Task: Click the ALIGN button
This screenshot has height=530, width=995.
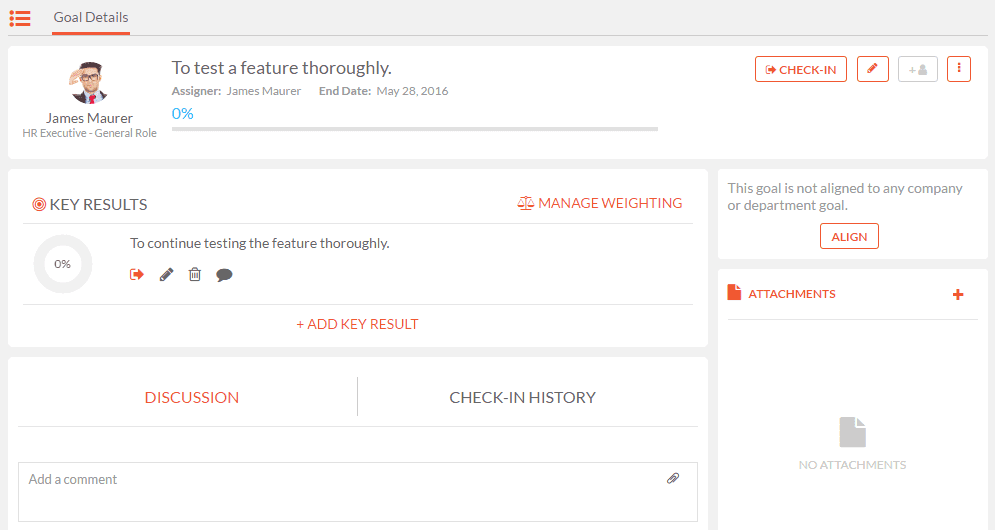Action: 849,236
